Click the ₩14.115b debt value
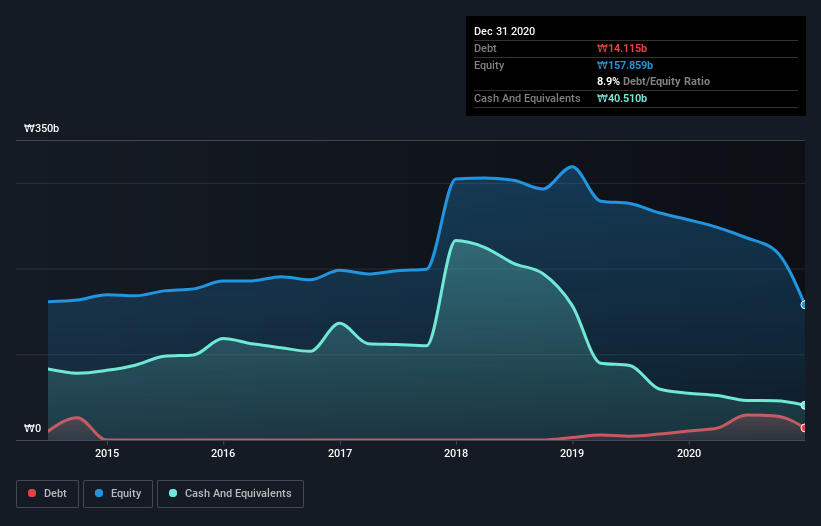 622,48
